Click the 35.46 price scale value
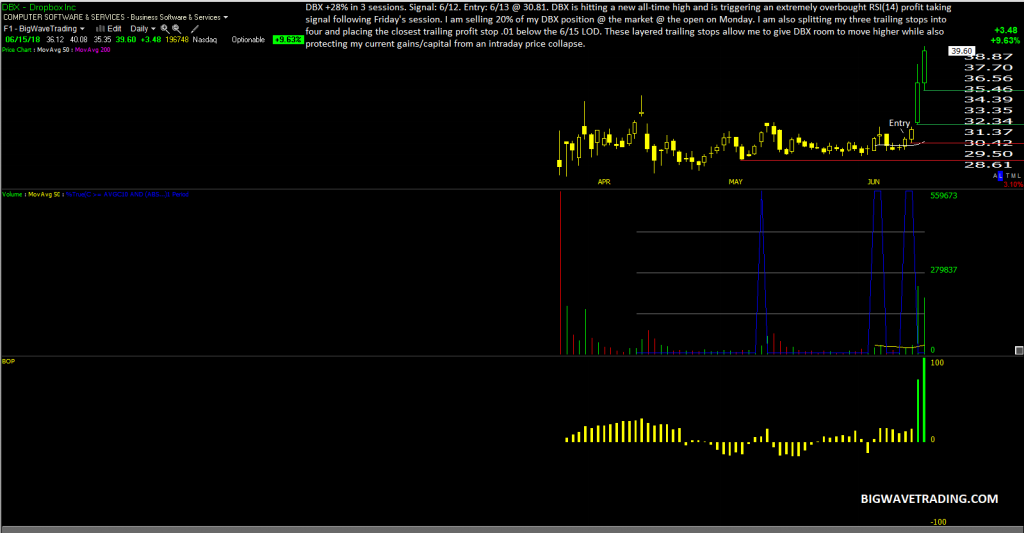 [x=989, y=89]
